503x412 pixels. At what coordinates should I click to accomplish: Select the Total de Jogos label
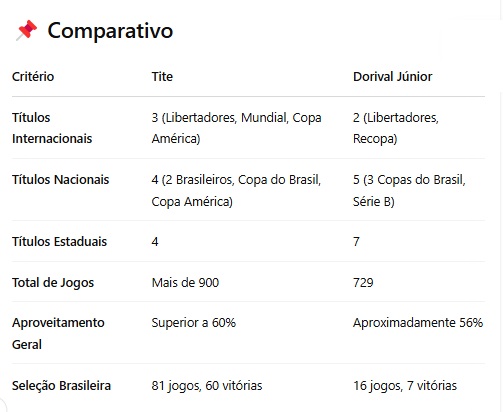(53, 283)
